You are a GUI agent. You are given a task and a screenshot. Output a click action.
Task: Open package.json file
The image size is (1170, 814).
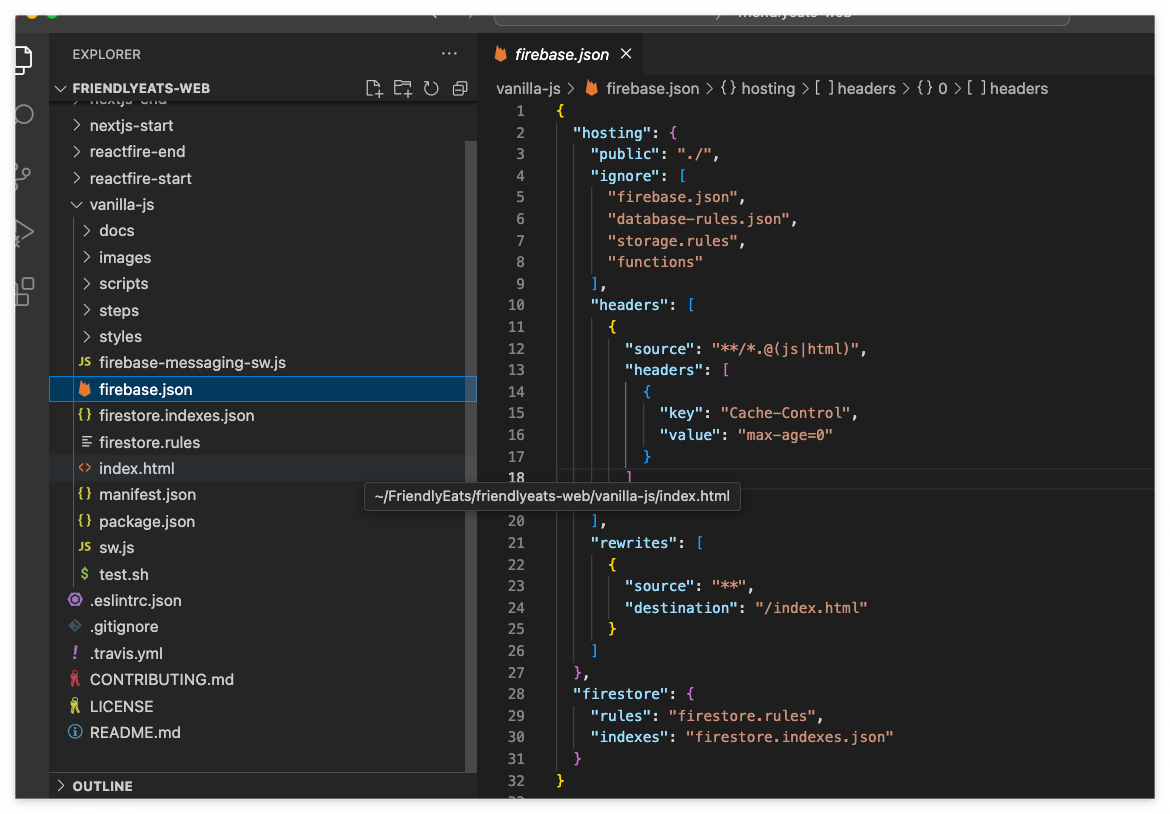point(263,522)
